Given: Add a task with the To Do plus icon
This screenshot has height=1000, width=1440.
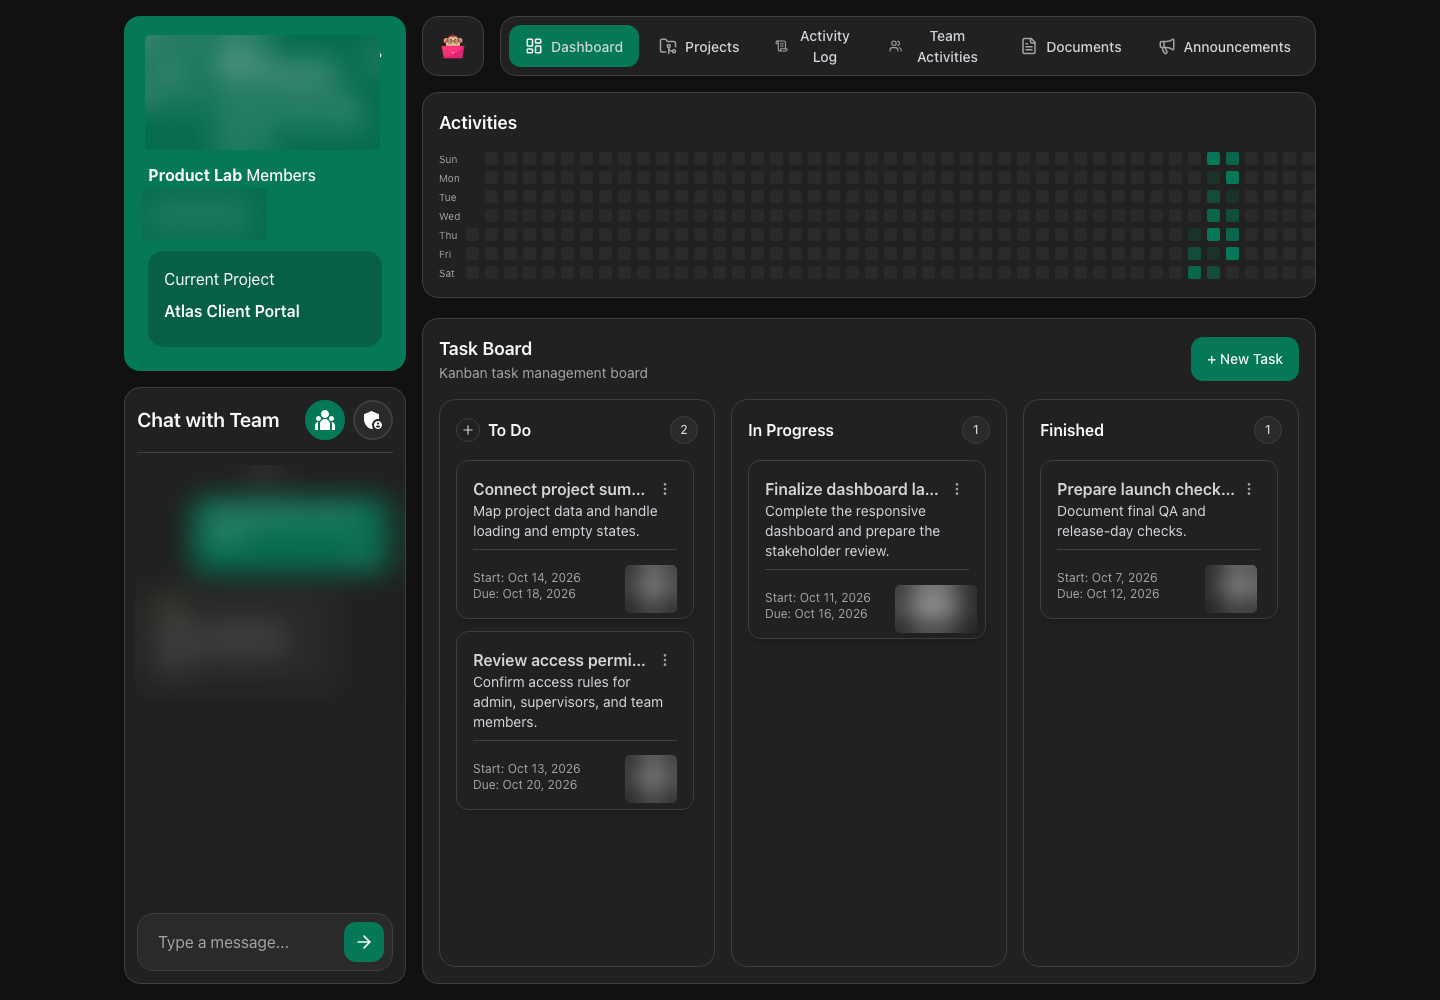Looking at the screenshot, I should 468,430.
